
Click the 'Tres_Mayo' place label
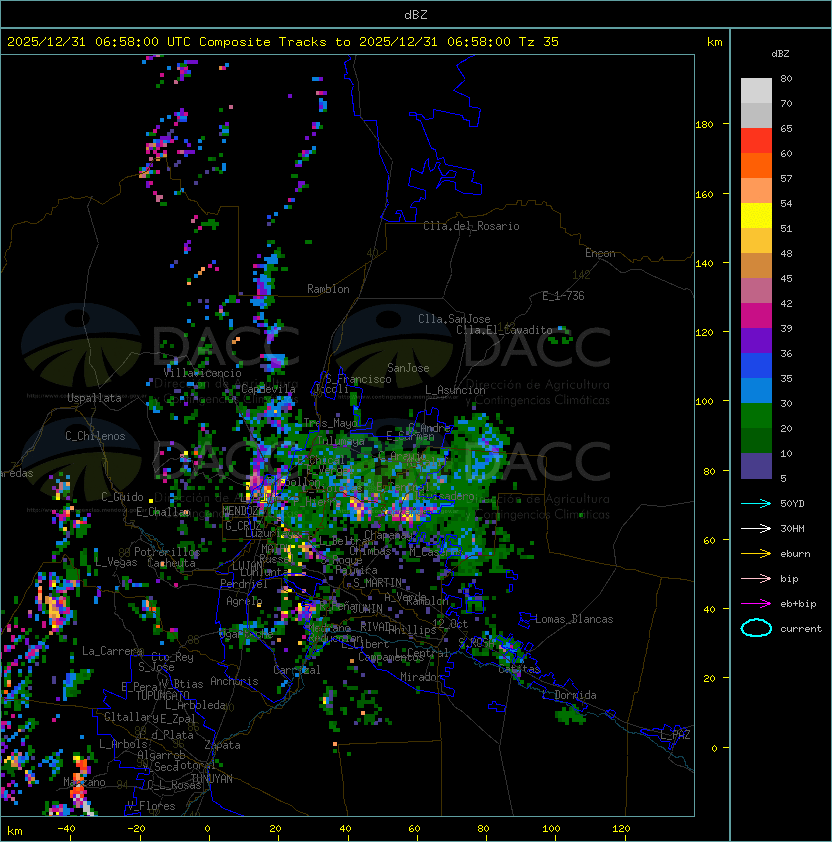[330, 423]
